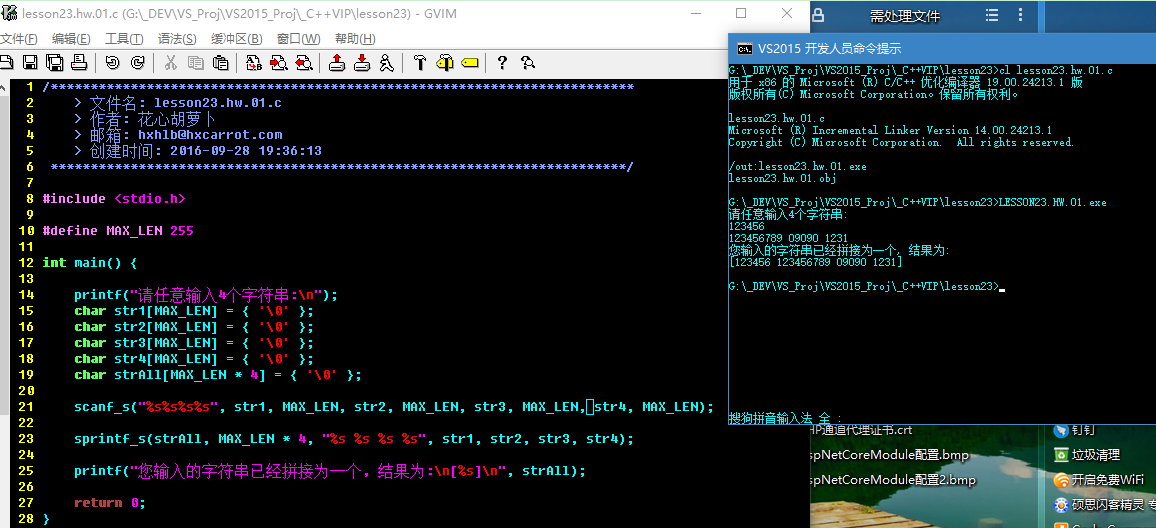Click the yellow Jump to Tag icon

[x=469, y=63]
